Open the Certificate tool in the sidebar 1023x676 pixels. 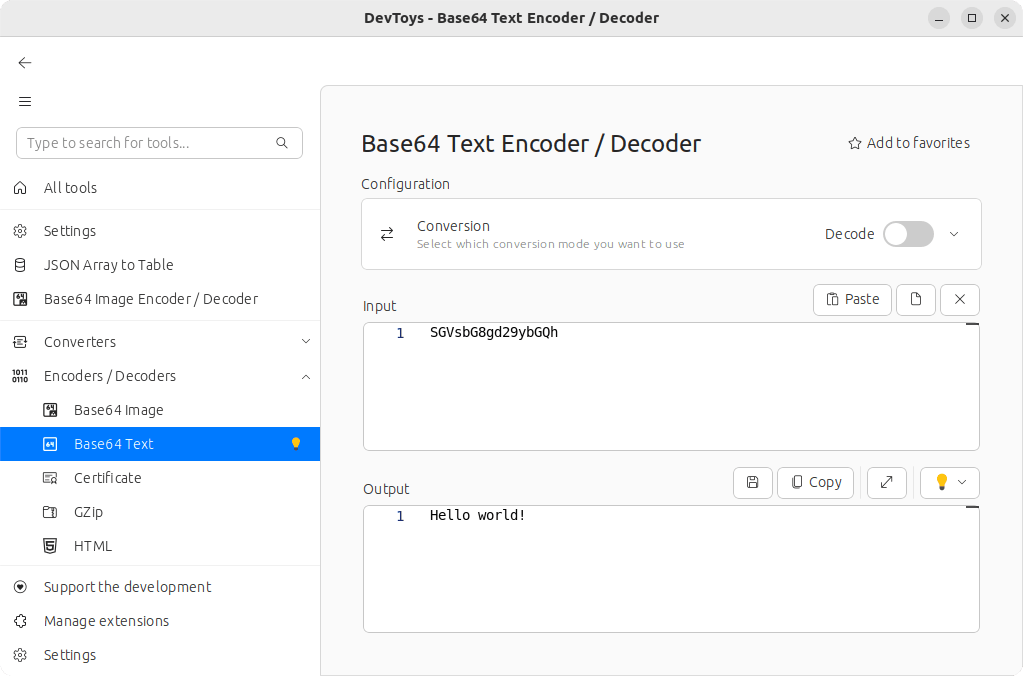107,478
